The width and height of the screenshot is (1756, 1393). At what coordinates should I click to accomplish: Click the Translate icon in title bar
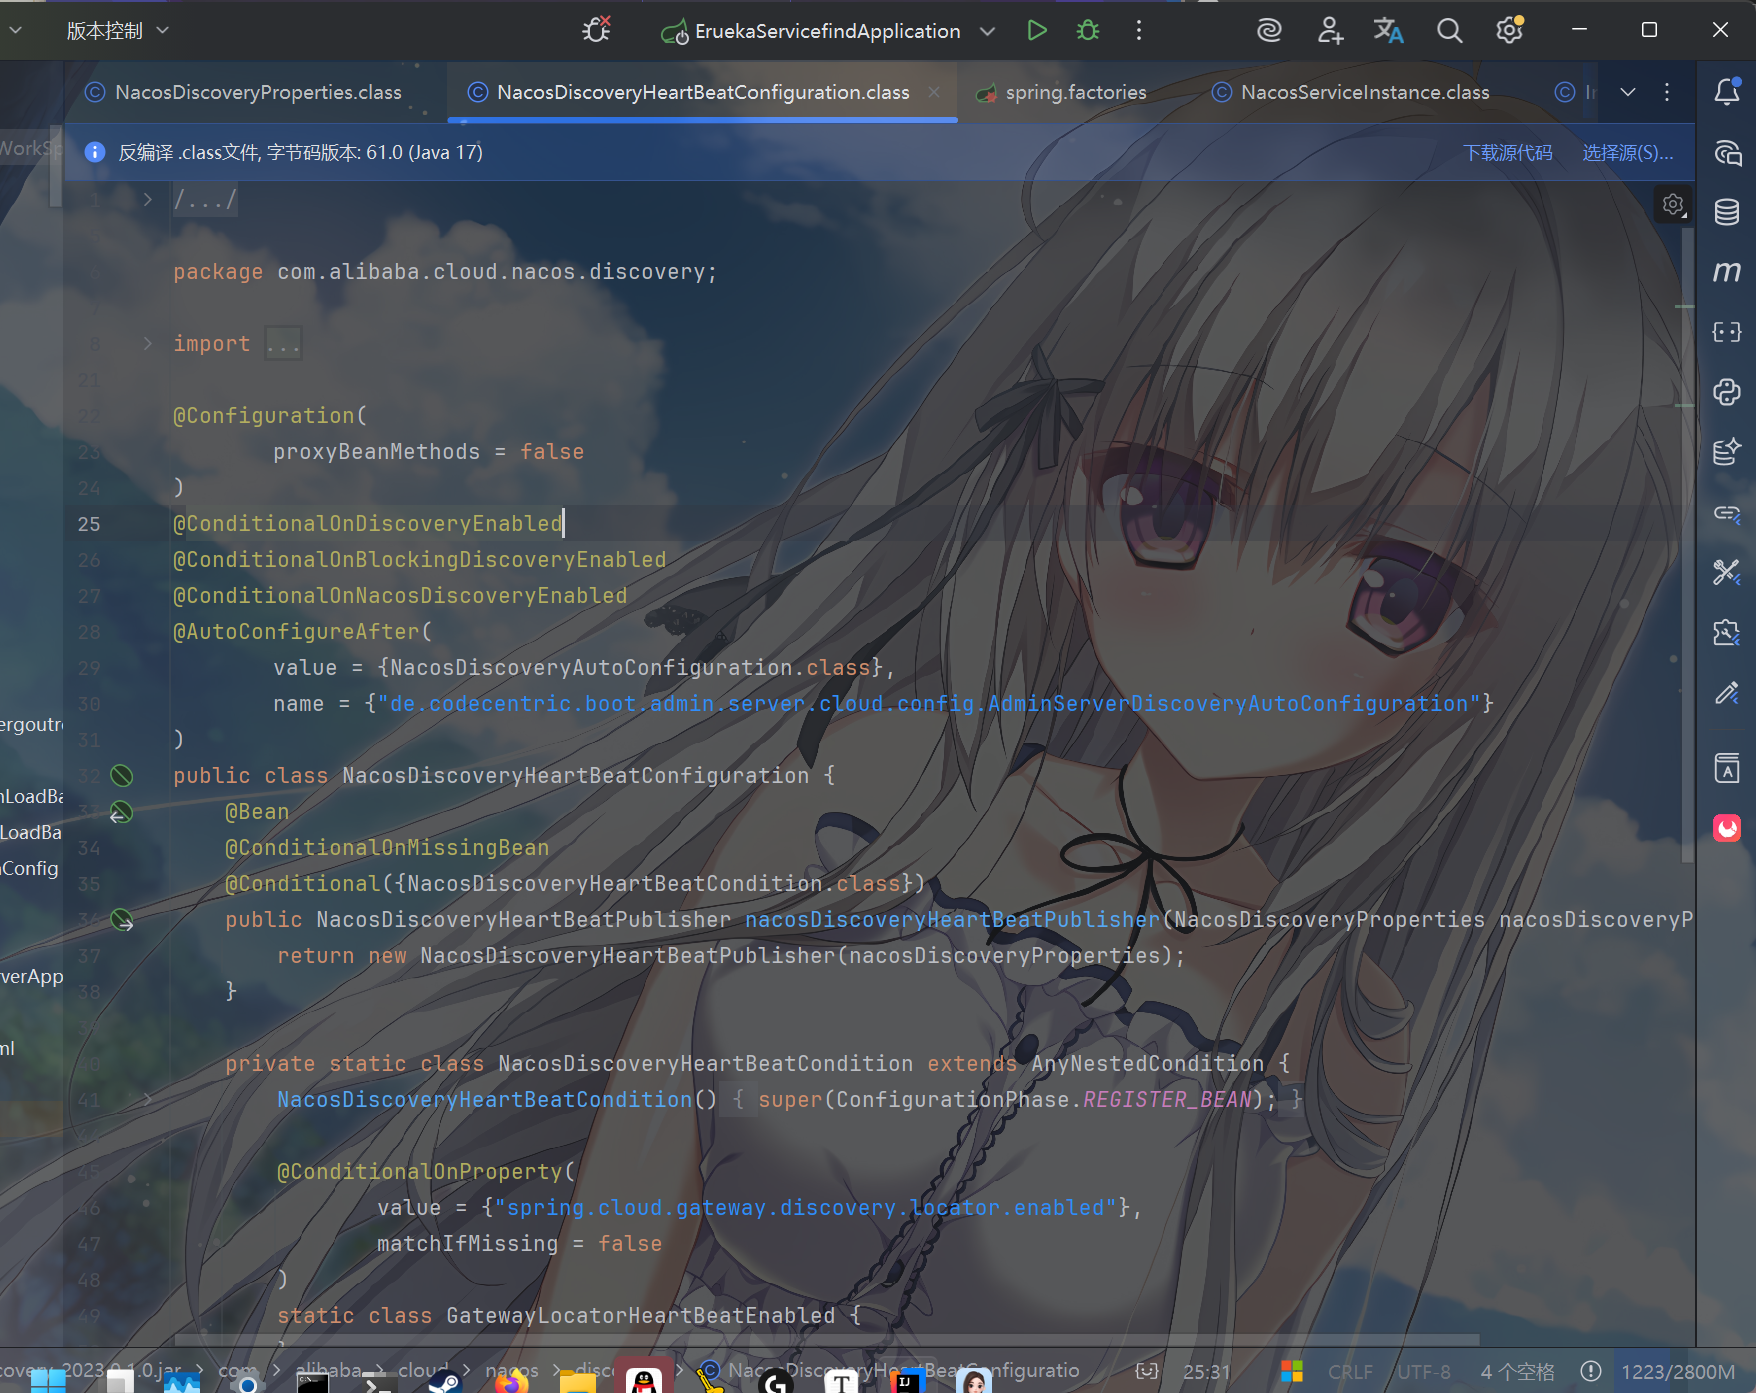(x=1389, y=31)
